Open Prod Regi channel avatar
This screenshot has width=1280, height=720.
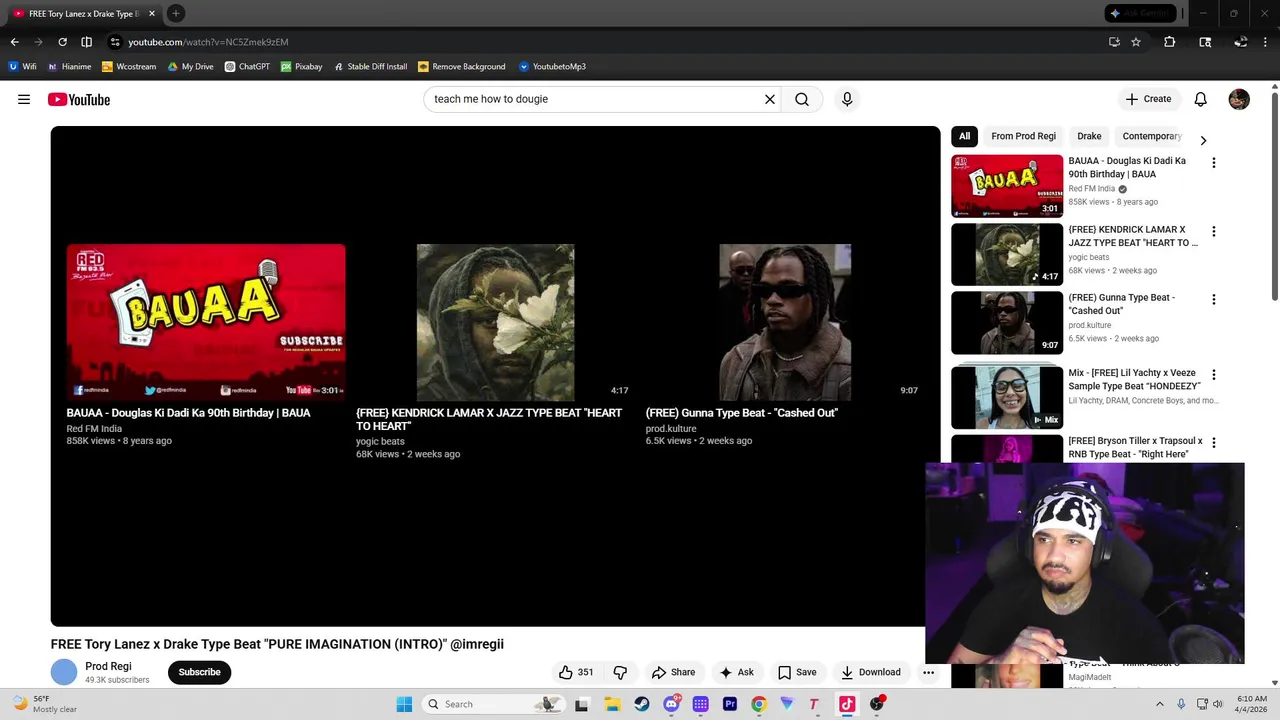point(64,672)
